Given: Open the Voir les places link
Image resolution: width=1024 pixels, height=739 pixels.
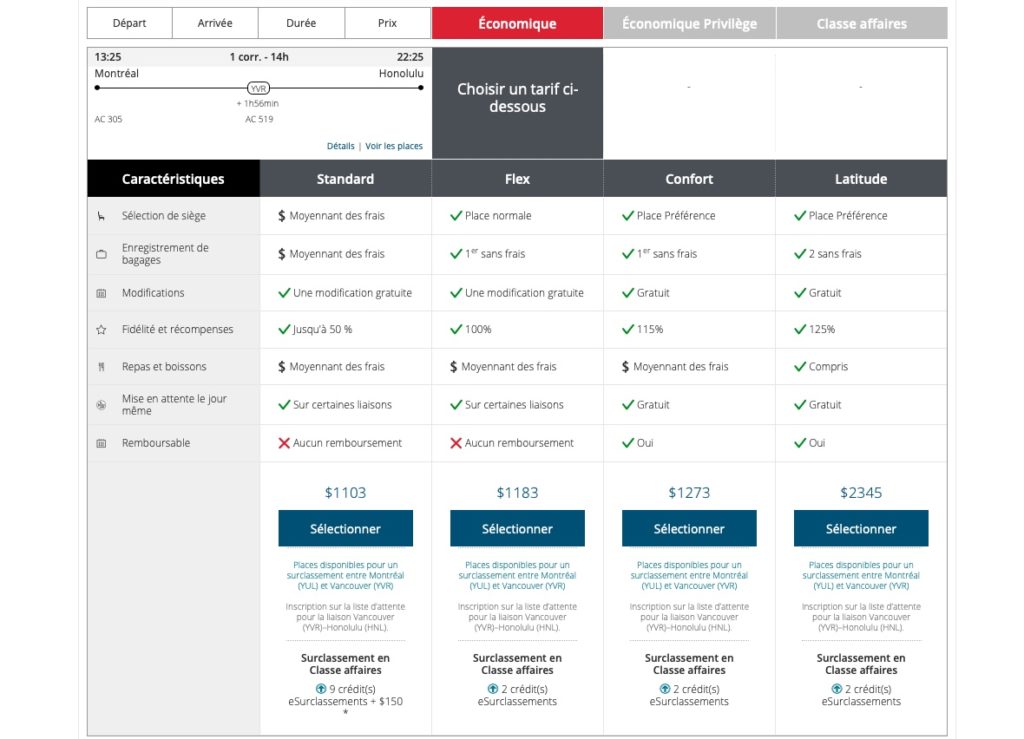Looking at the screenshot, I should [x=394, y=146].
